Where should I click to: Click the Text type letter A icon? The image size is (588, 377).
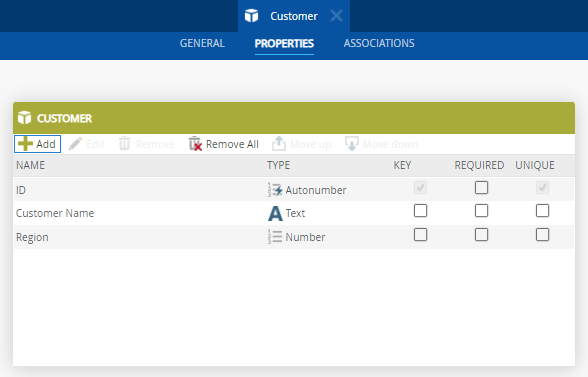point(275,213)
